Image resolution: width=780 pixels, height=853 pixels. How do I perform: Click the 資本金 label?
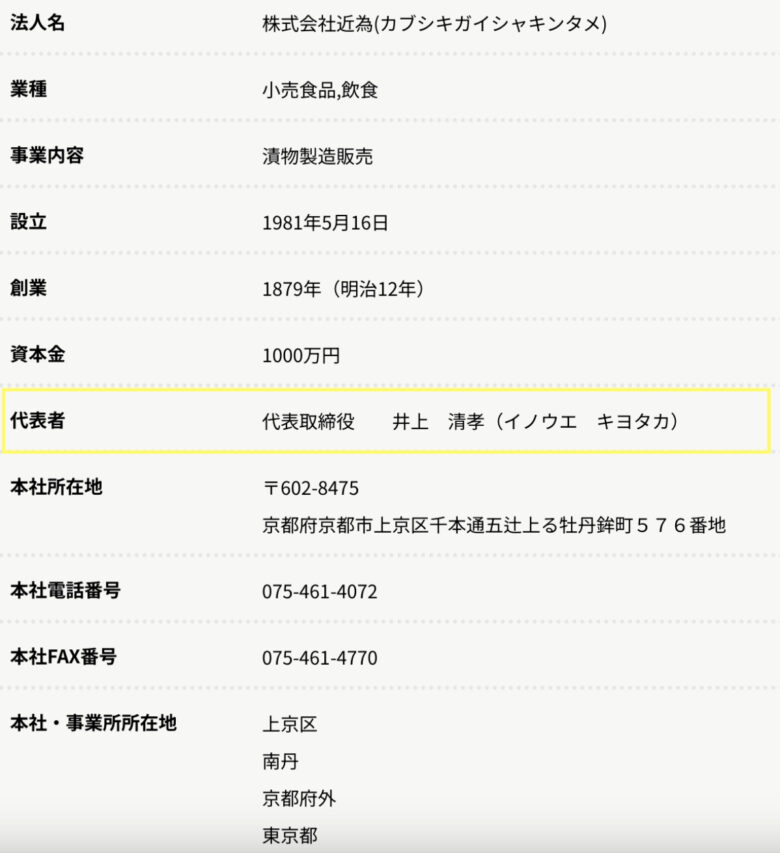coord(38,355)
